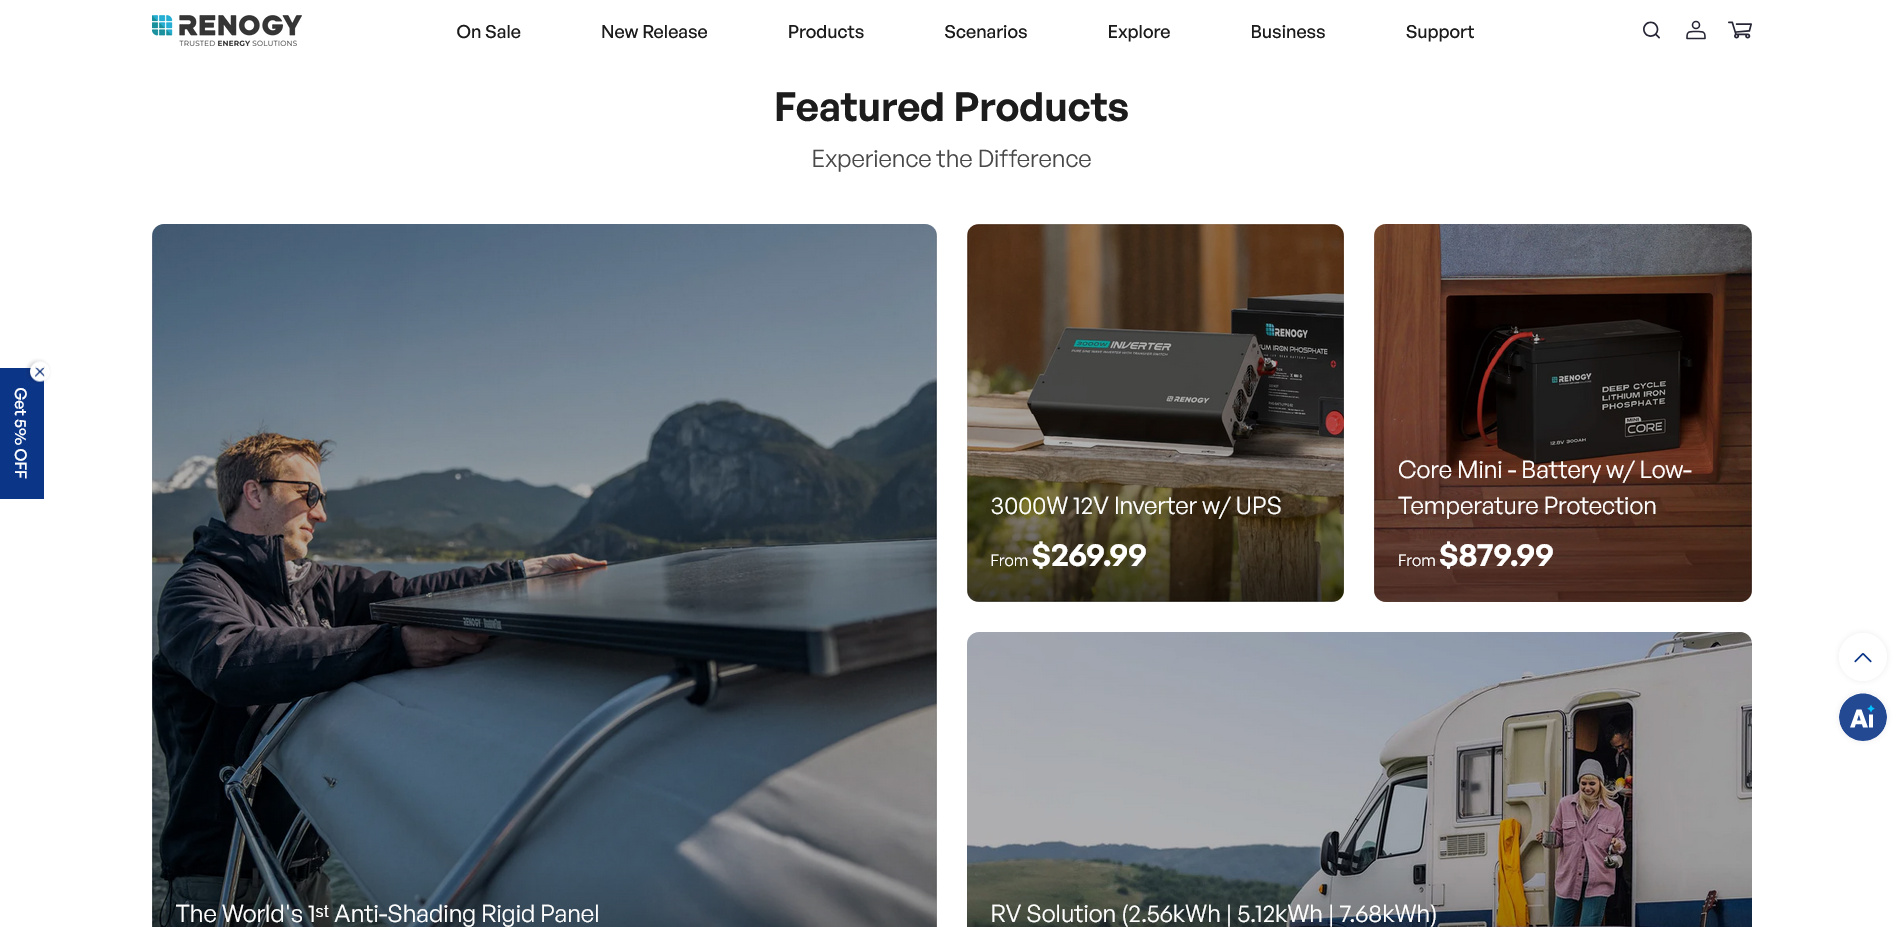Open the 3000W 12V Inverter product card
The width and height of the screenshot is (1903, 927).
point(1155,412)
